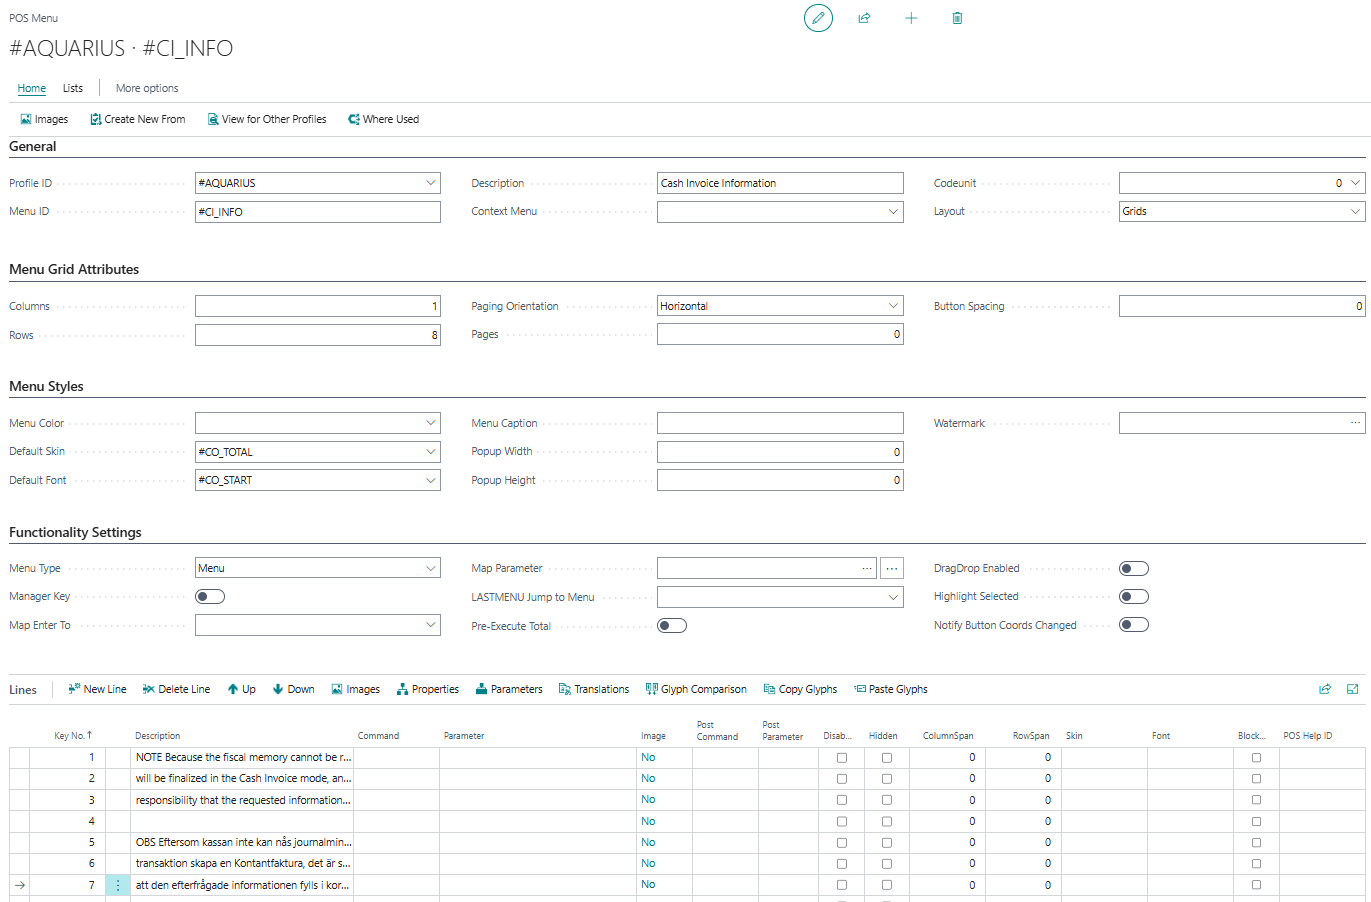Switch to the Lists tab
This screenshot has height=902, width=1371.
coord(73,88)
